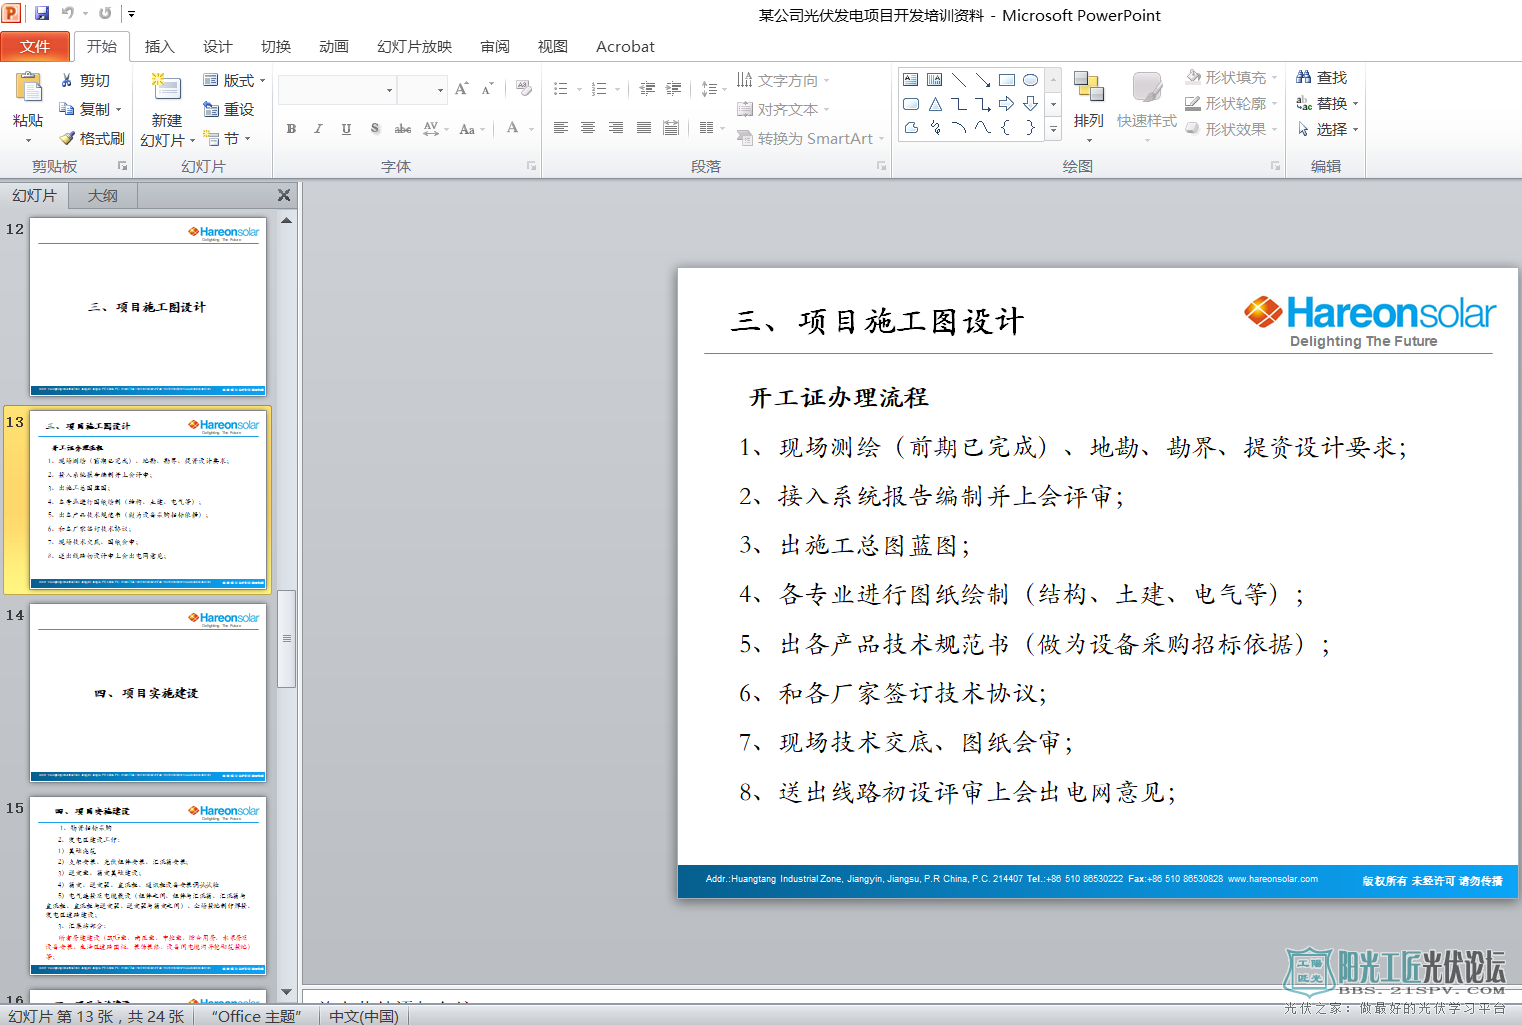Click the Font Color A icon
Viewport: 1522px width, 1025px height.
(512, 128)
